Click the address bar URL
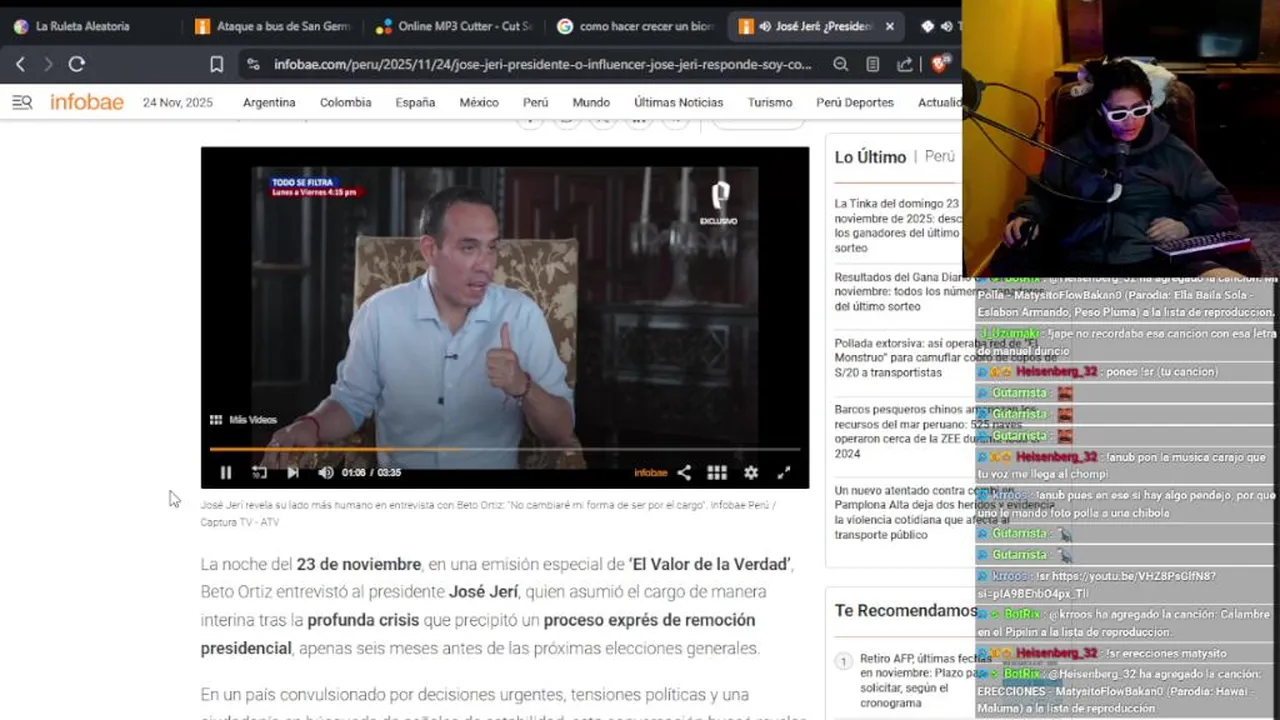This screenshot has width=1280, height=720. coord(543,64)
